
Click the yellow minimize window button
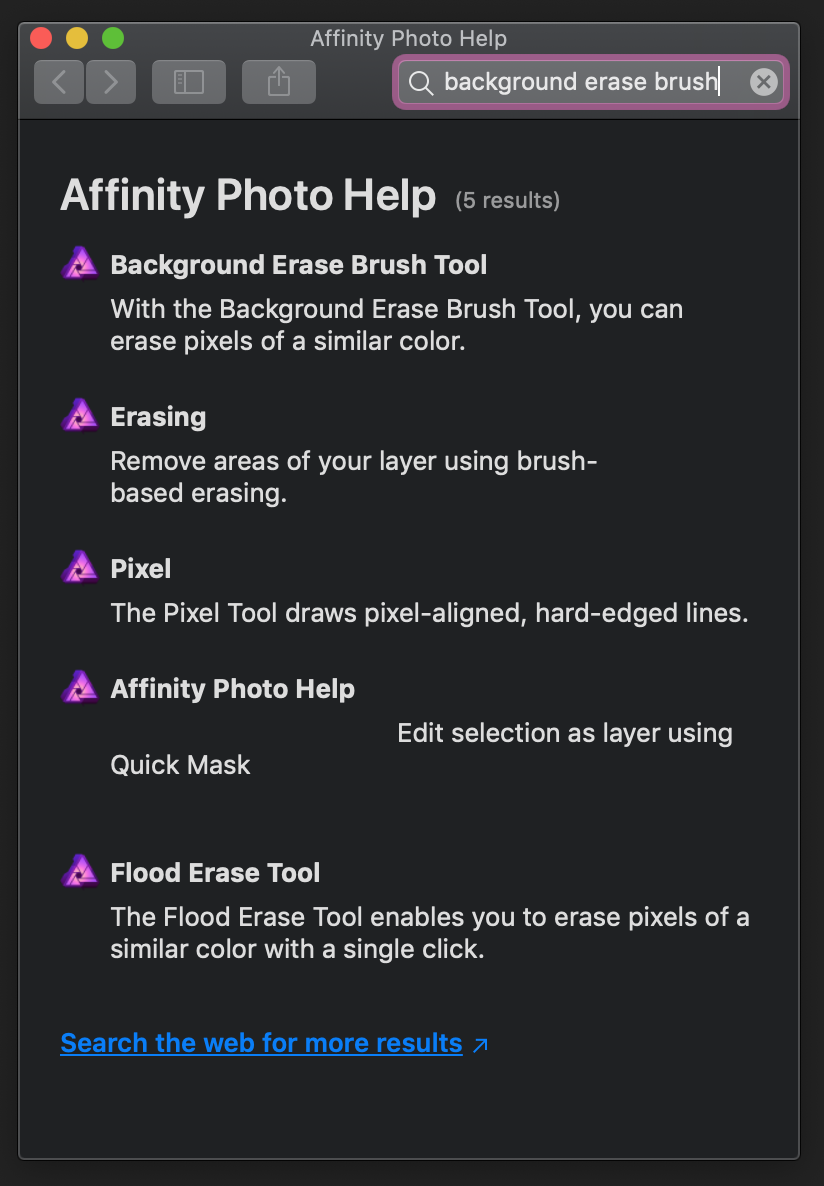point(77,38)
